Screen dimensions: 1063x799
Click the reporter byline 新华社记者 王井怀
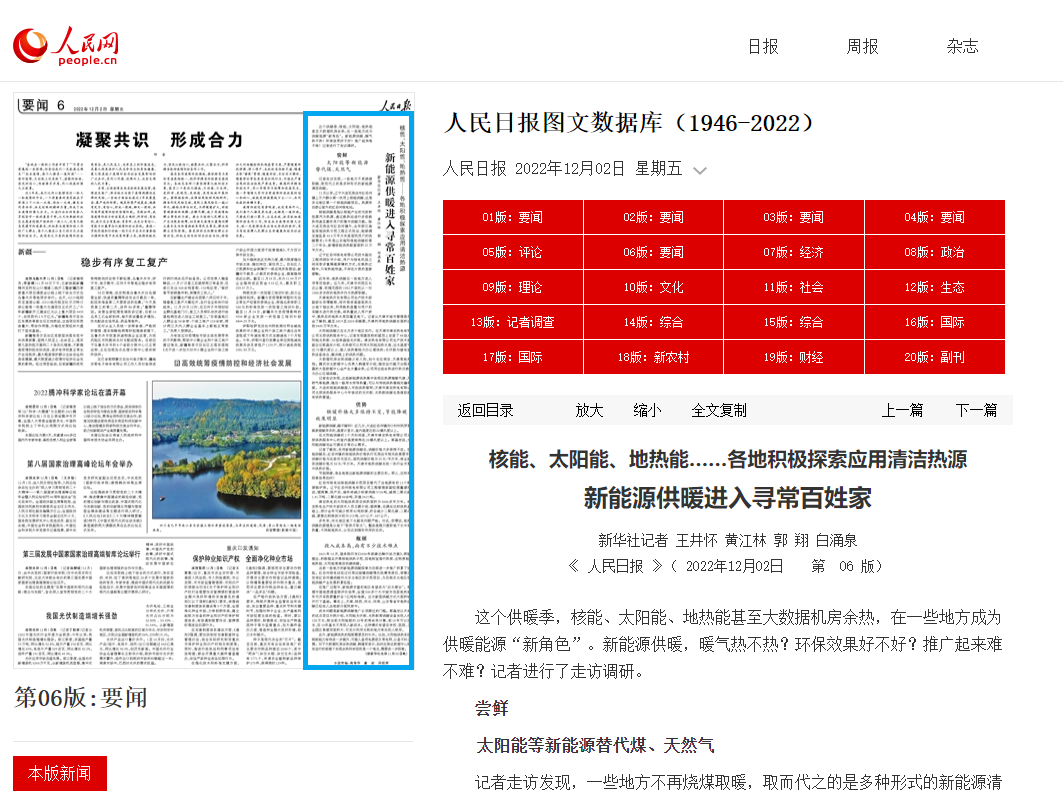point(658,540)
